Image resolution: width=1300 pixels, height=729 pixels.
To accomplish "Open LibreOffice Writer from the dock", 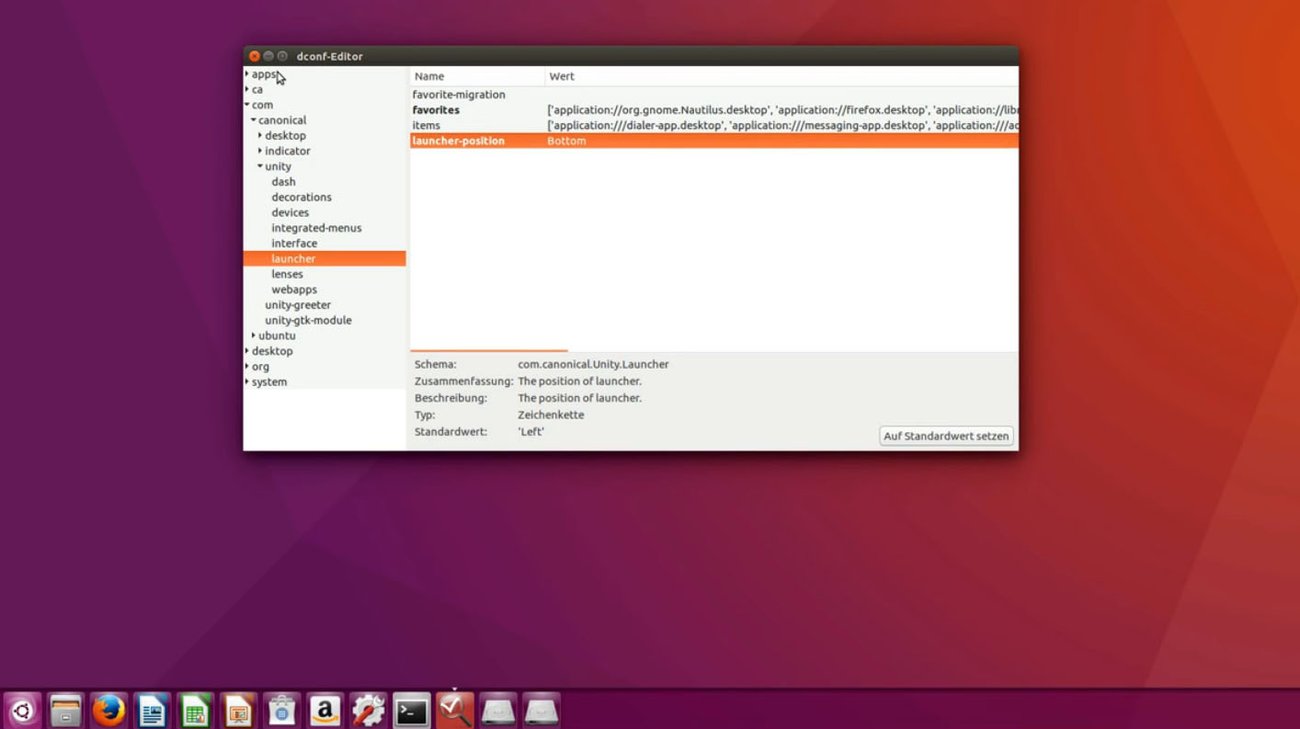I will coord(152,709).
